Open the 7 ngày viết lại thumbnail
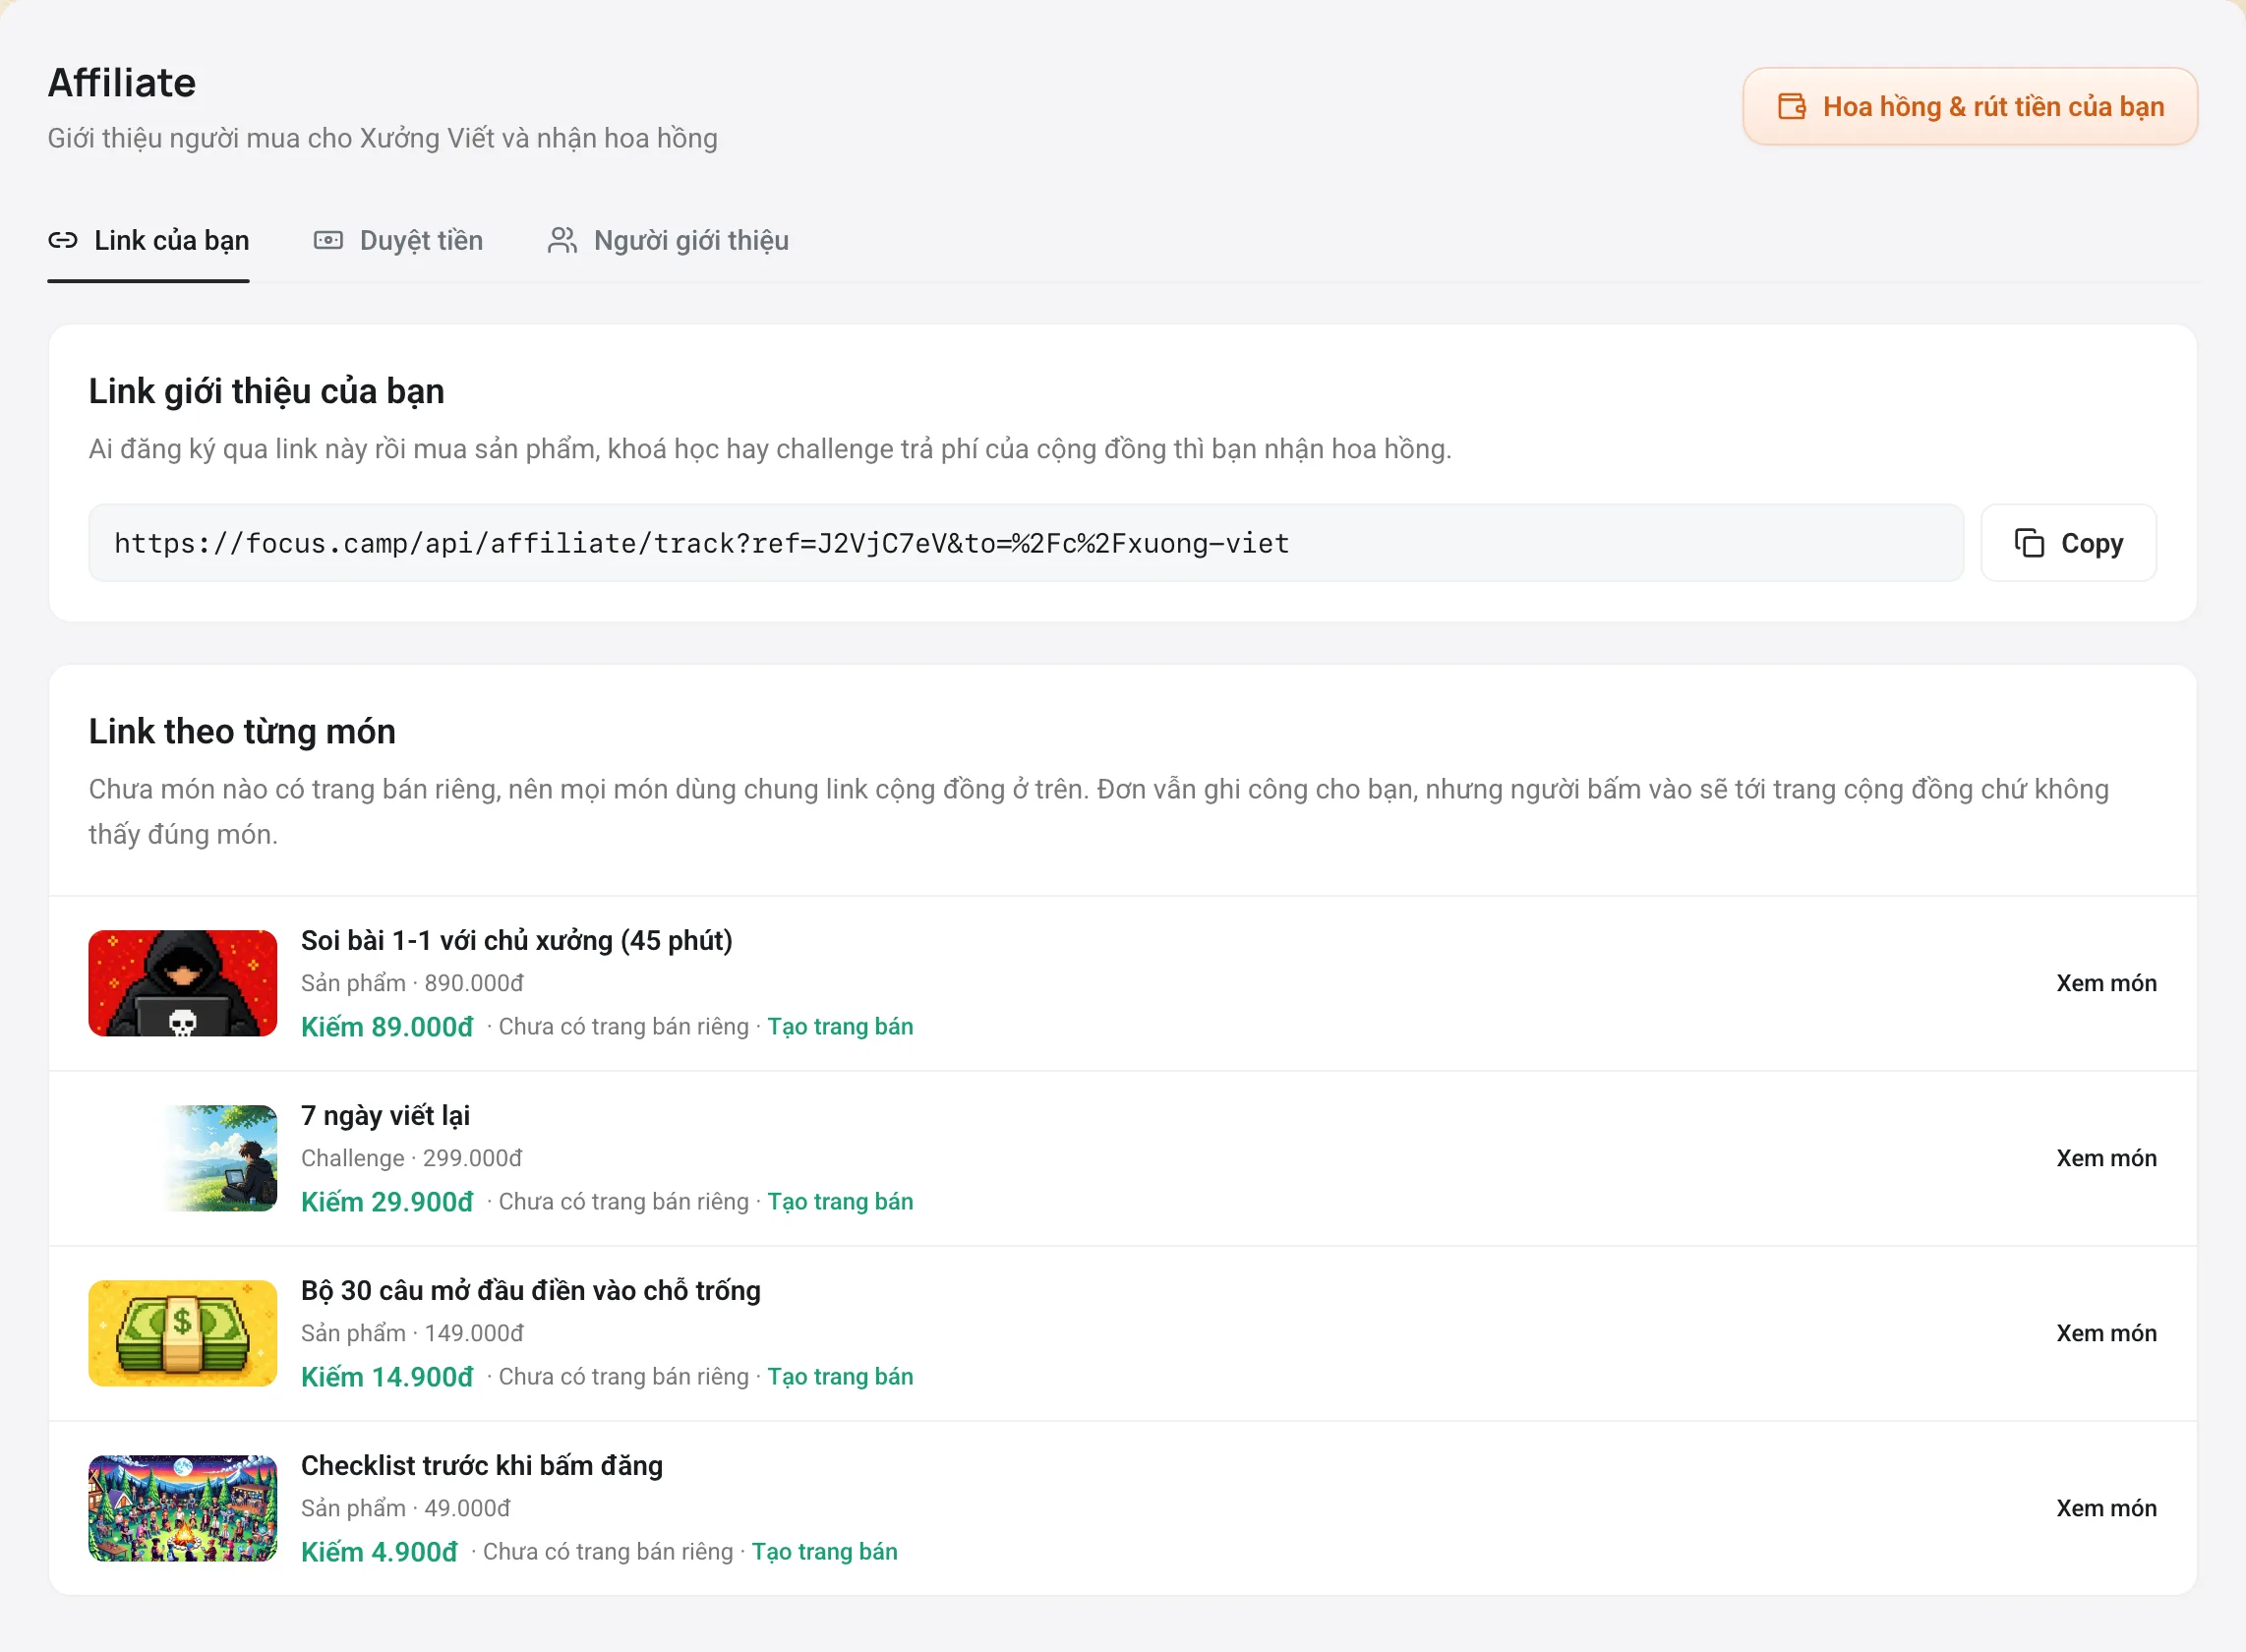Image resolution: width=2246 pixels, height=1652 pixels. tap(183, 1158)
